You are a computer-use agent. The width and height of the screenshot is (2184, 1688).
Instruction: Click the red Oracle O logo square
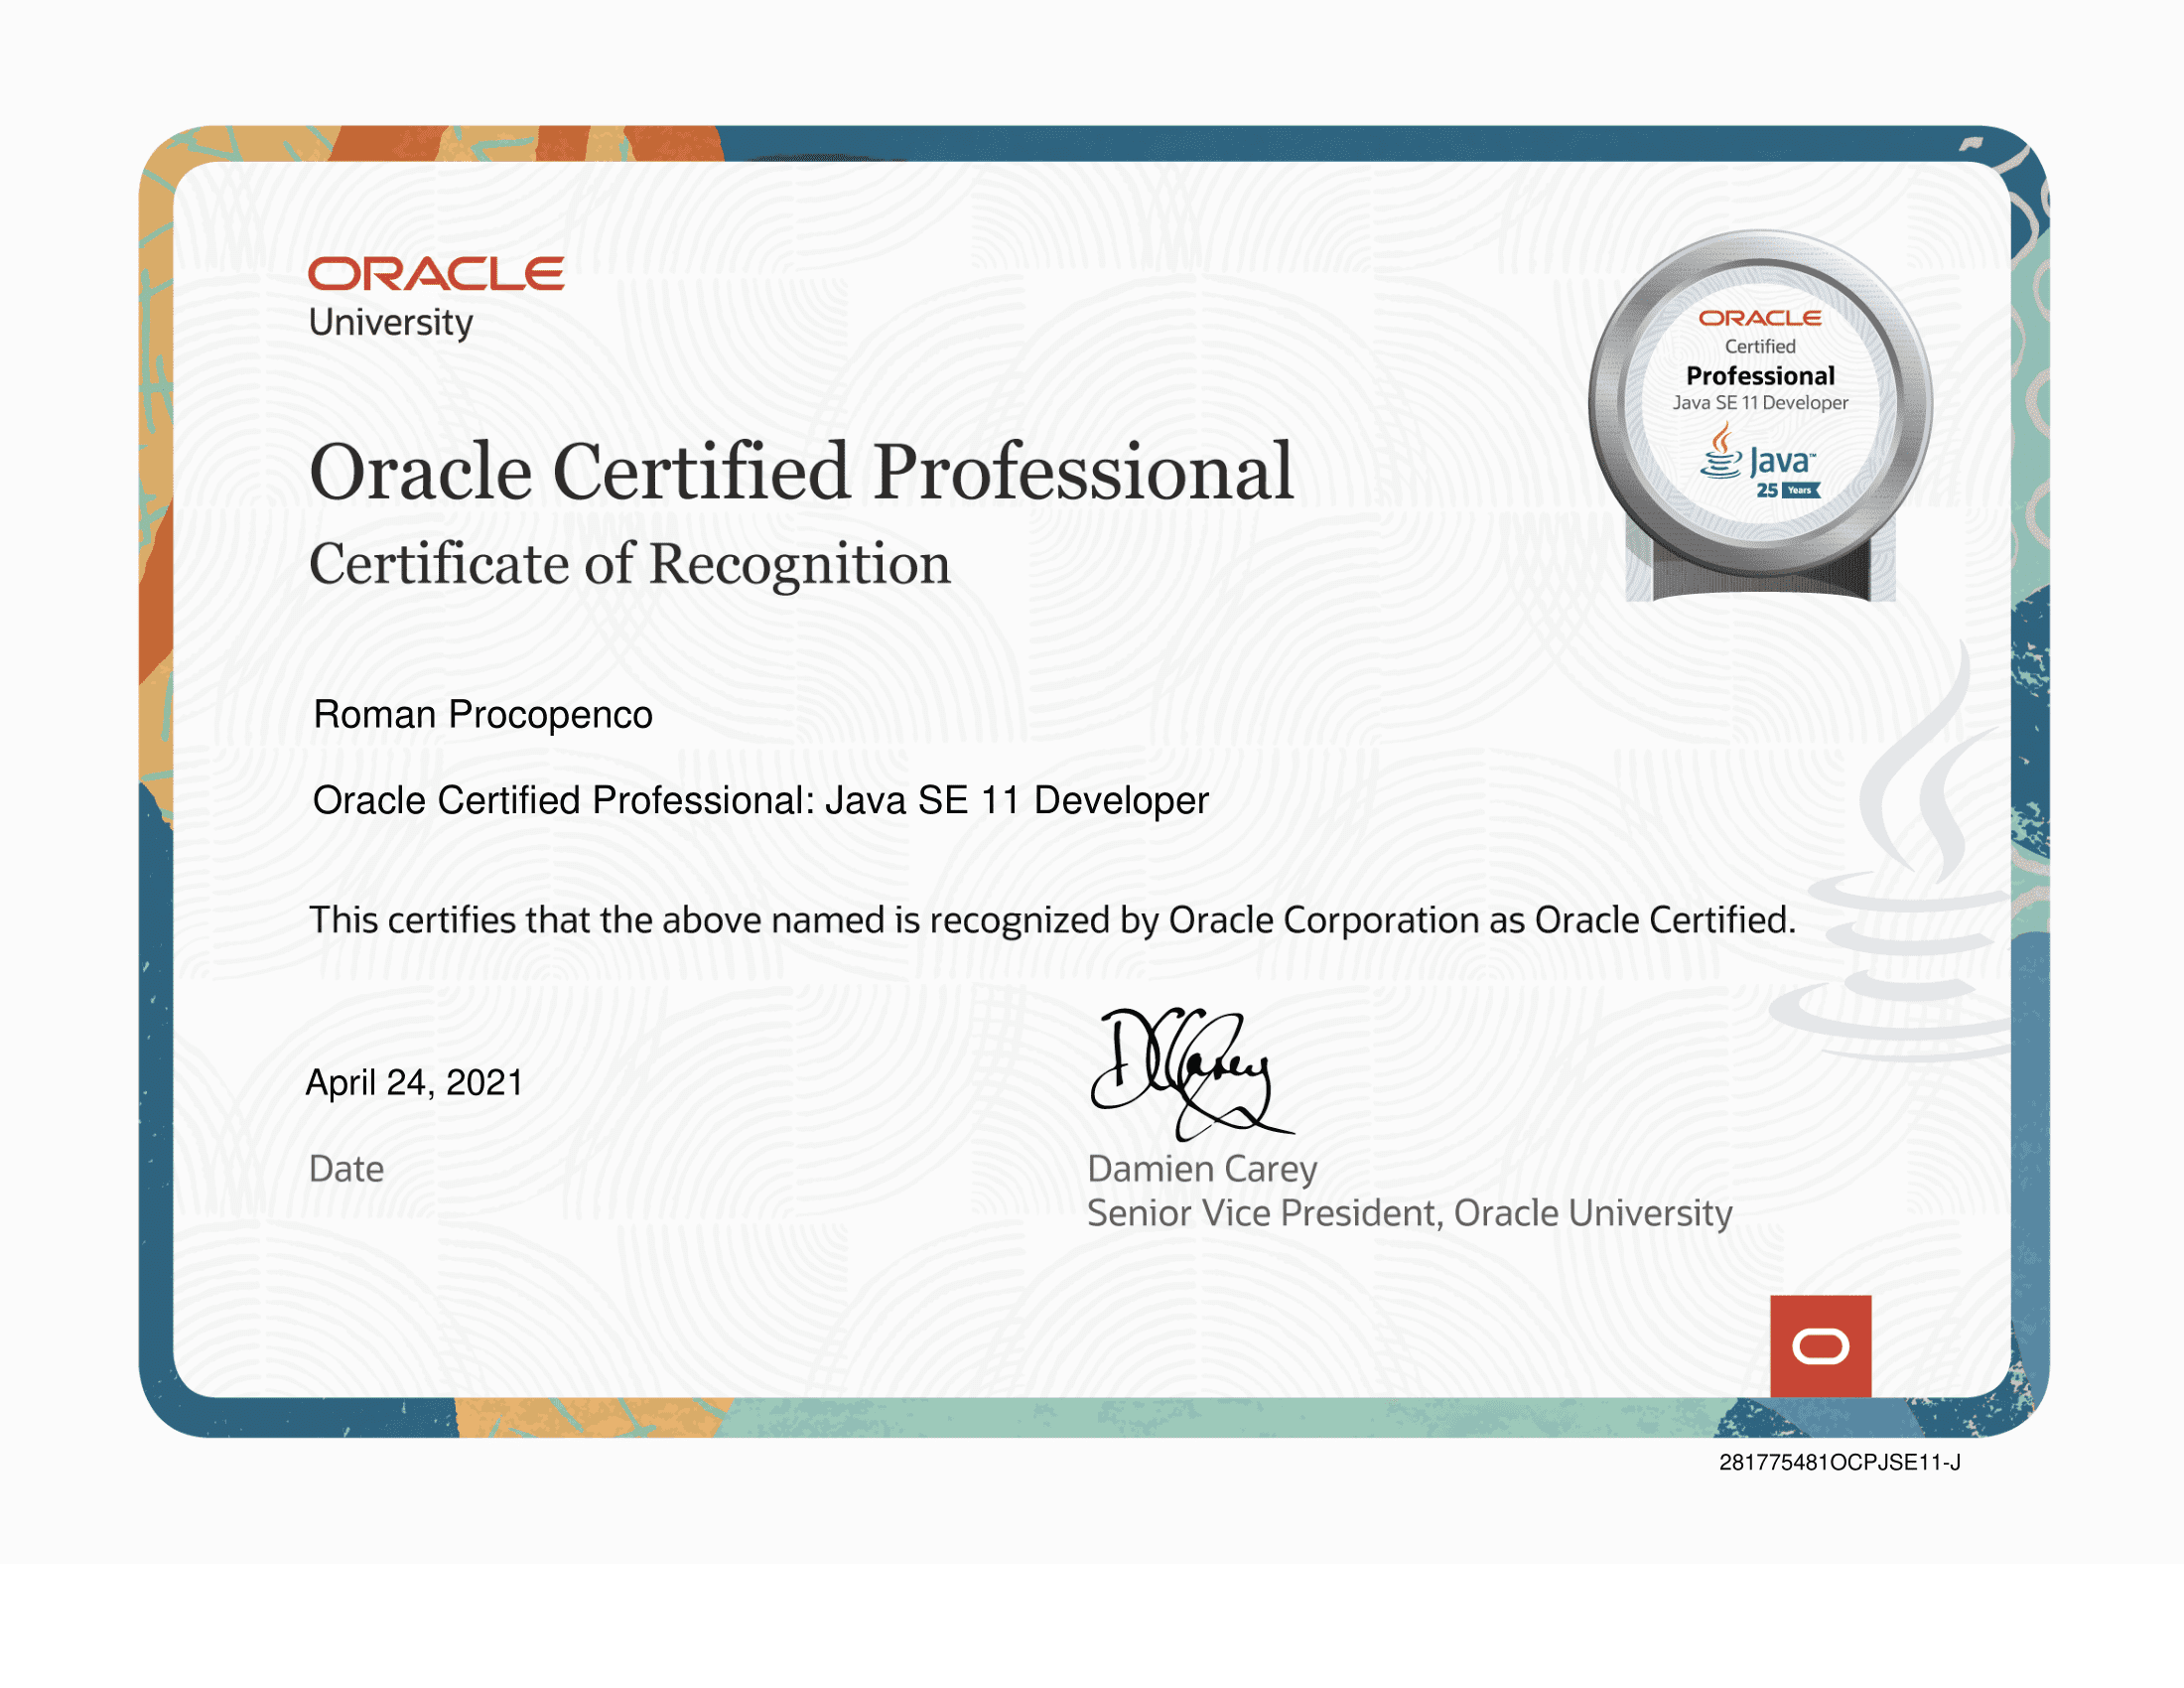[1820, 1346]
